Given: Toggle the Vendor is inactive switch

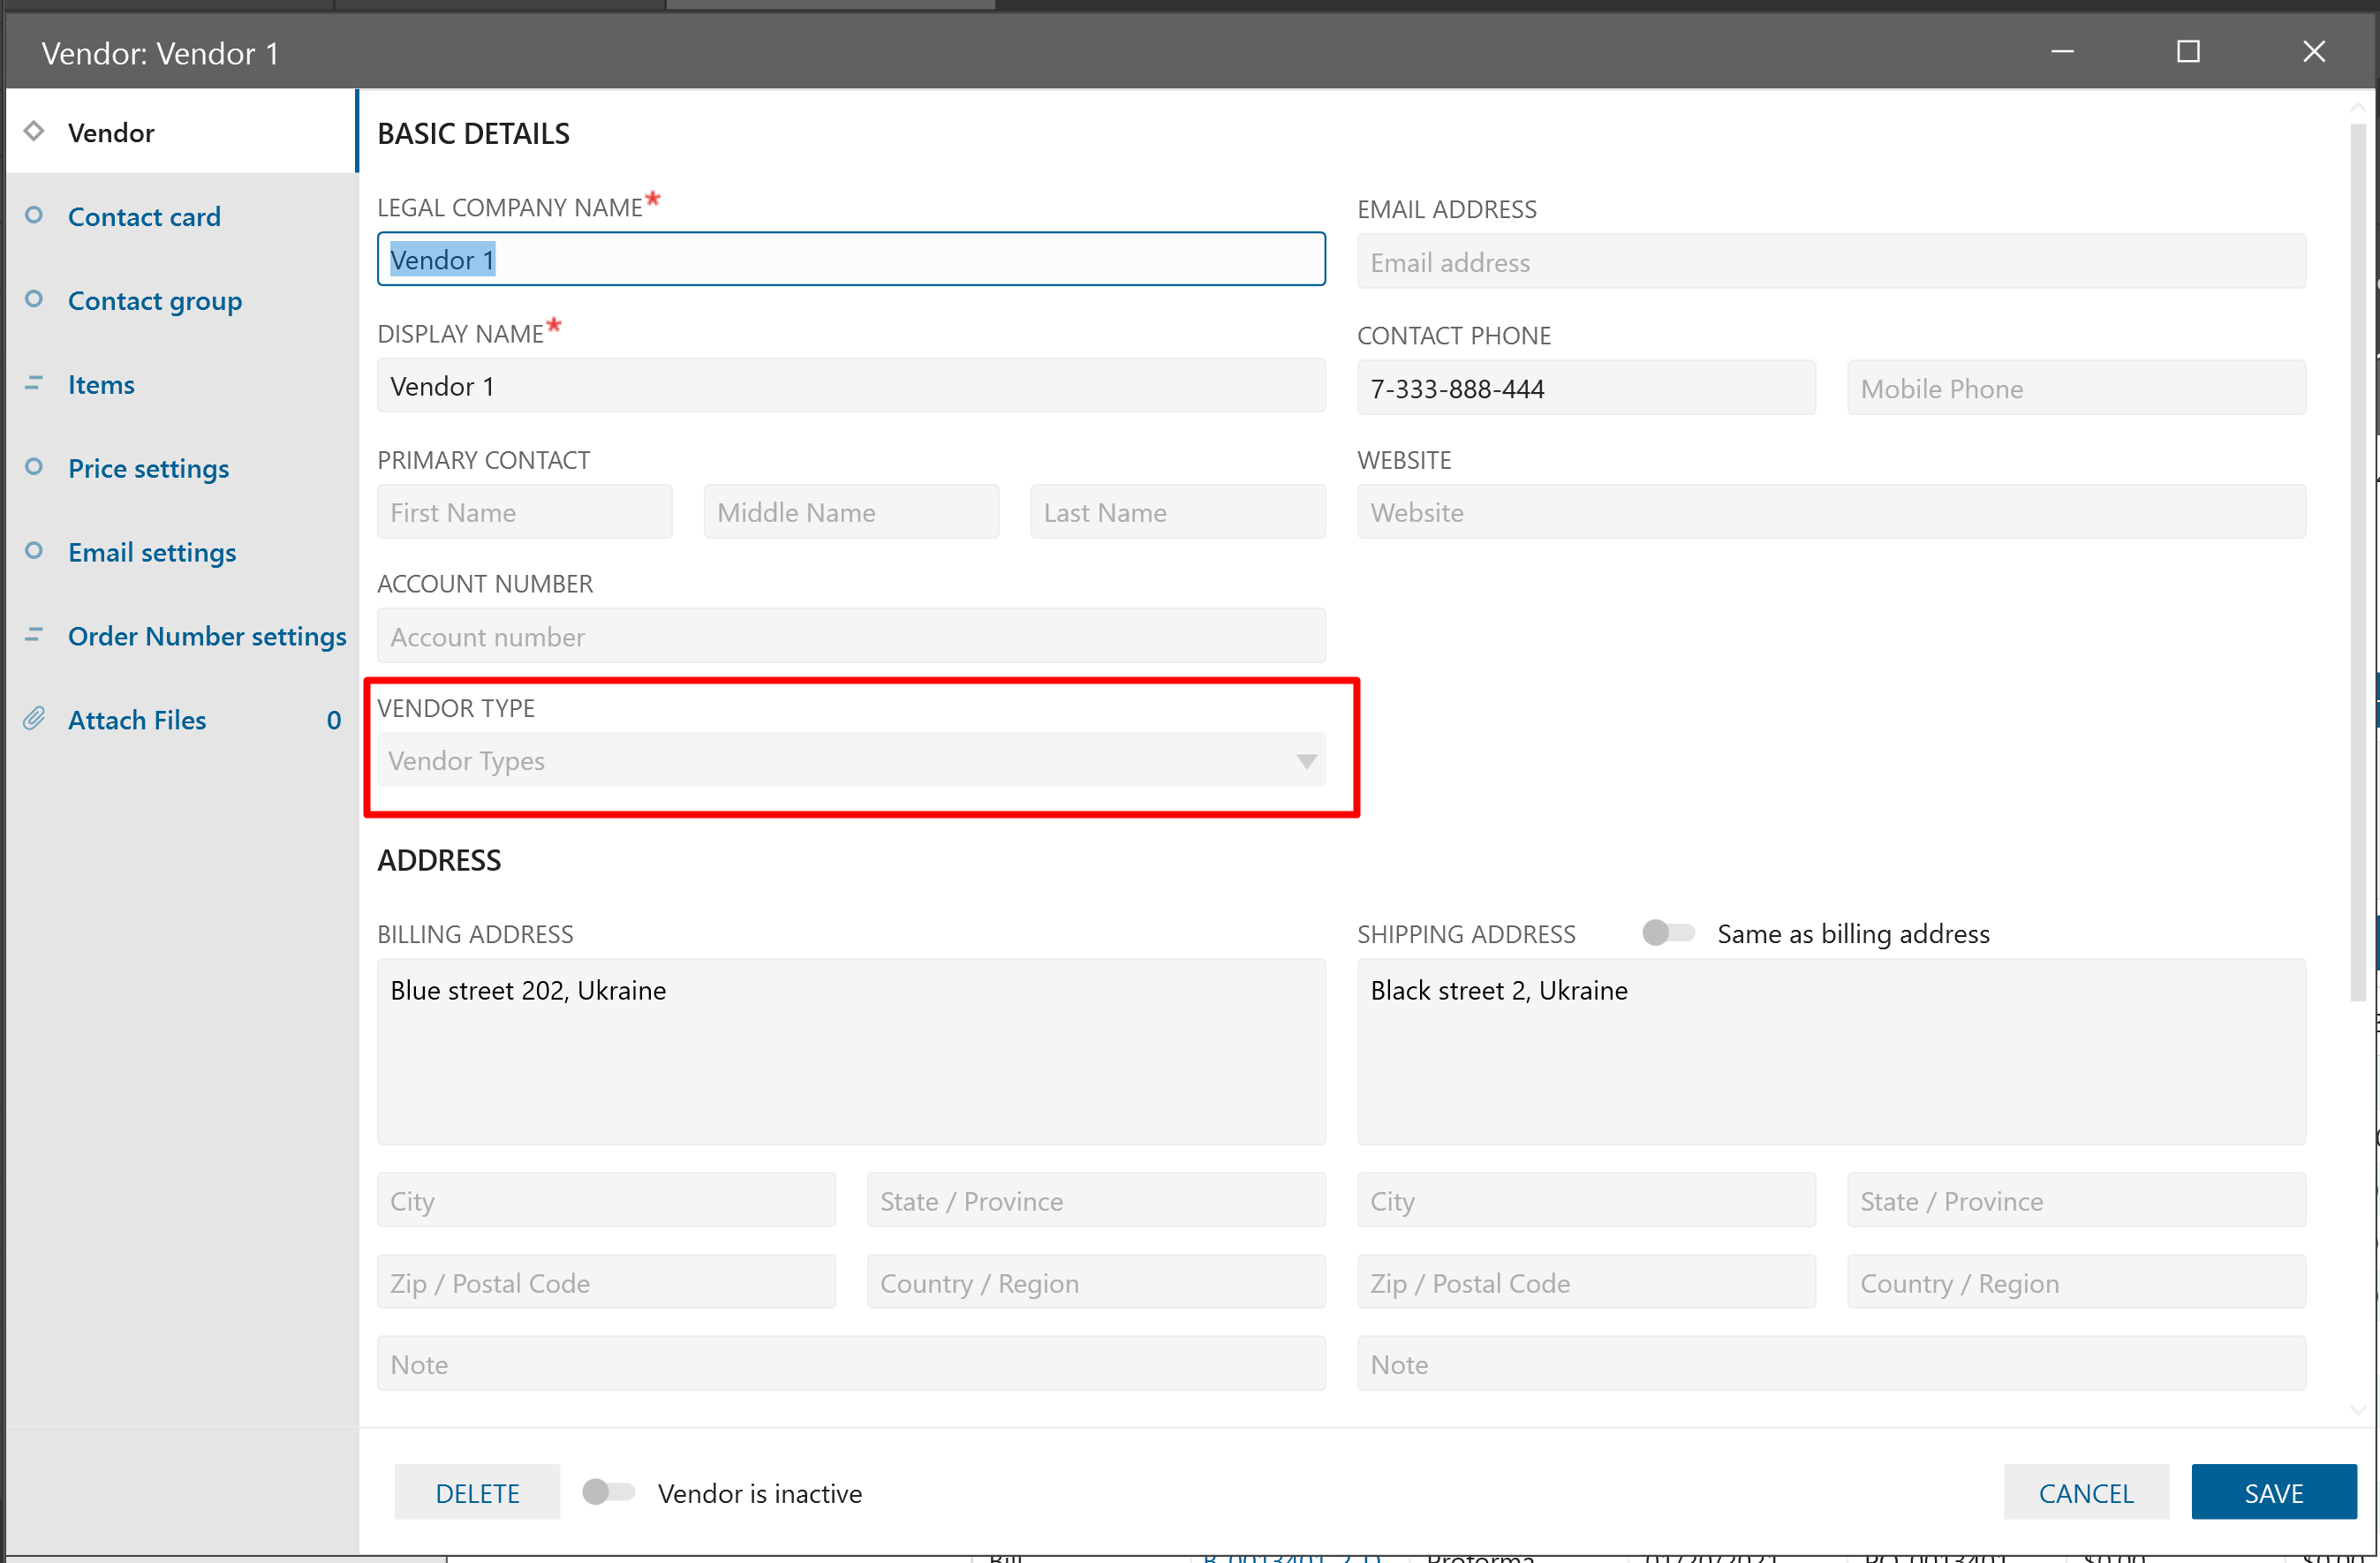Looking at the screenshot, I should [x=608, y=1492].
